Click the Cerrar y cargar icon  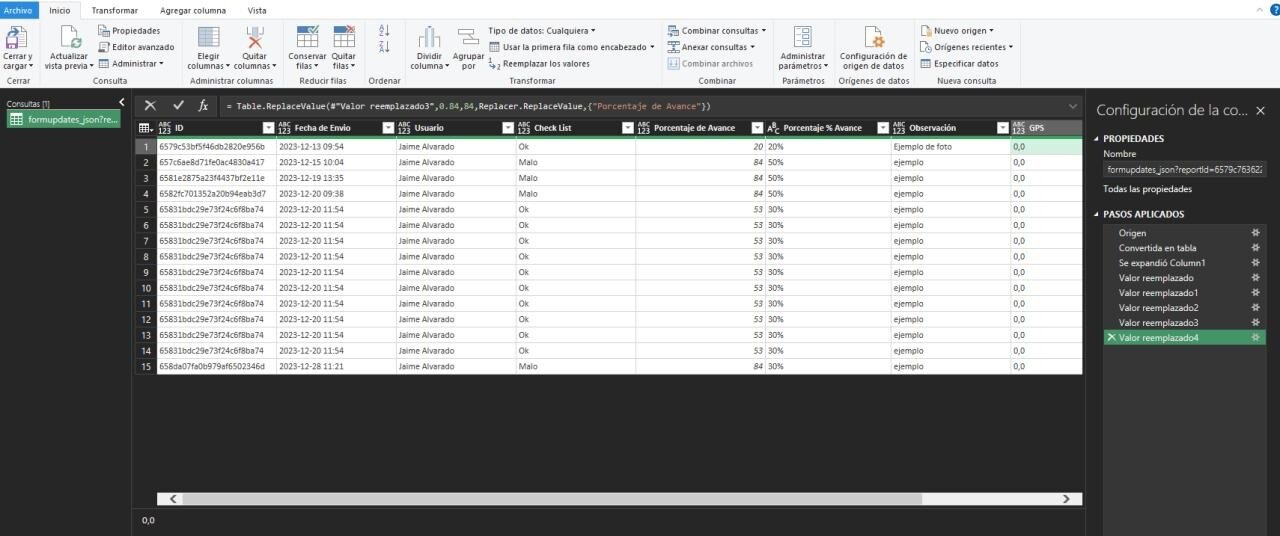(x=17, y=39)
